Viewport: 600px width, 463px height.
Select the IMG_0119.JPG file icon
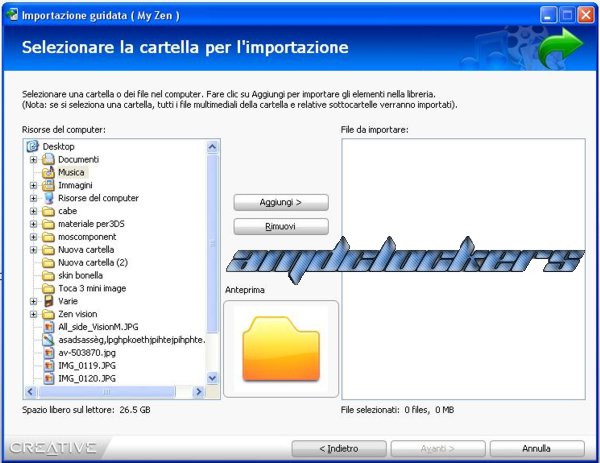[x=47, y=366]
